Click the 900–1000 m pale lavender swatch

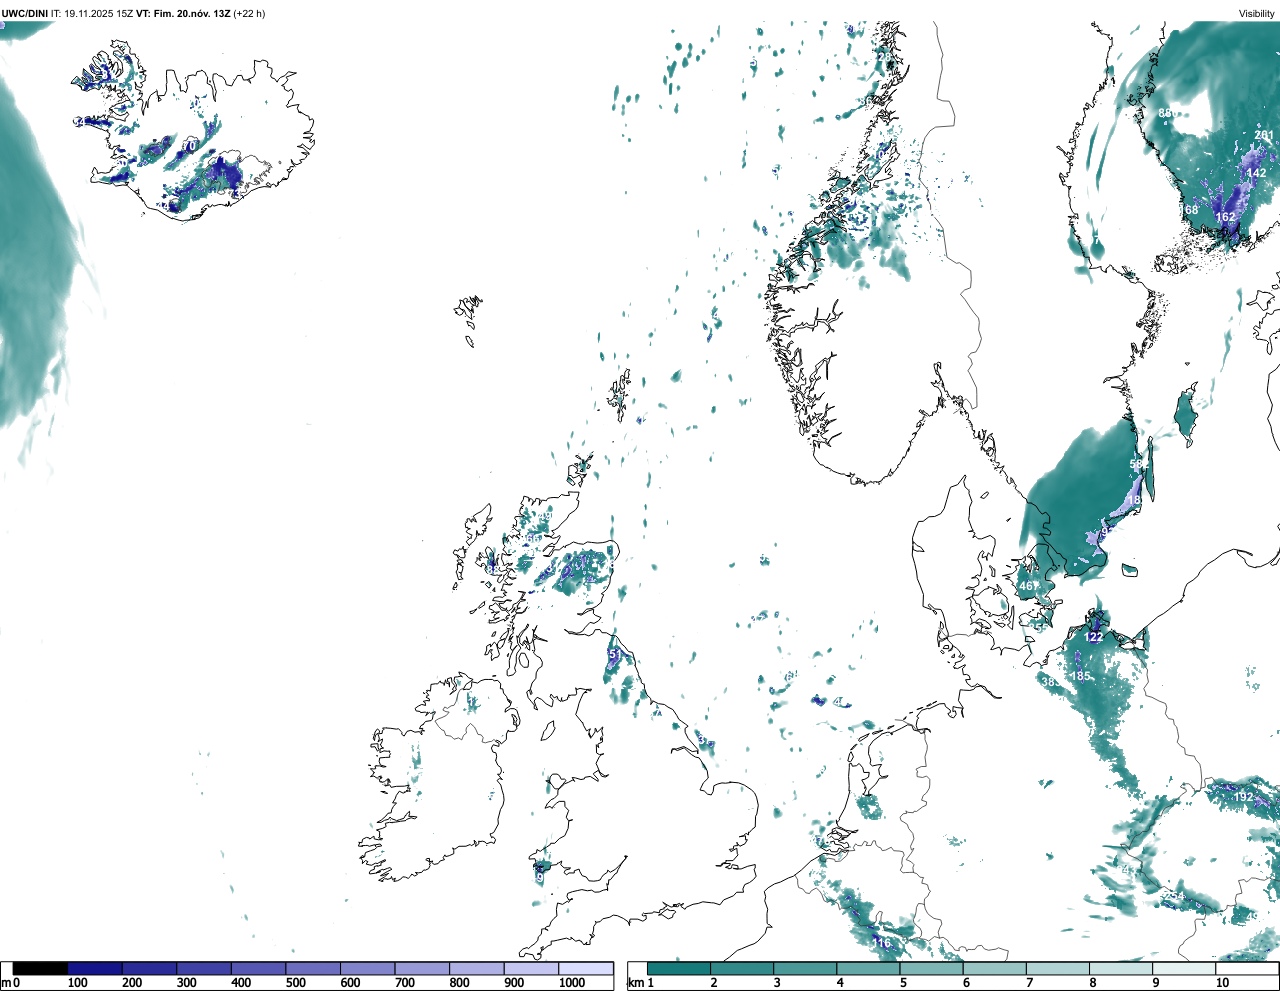coord(531,968)
